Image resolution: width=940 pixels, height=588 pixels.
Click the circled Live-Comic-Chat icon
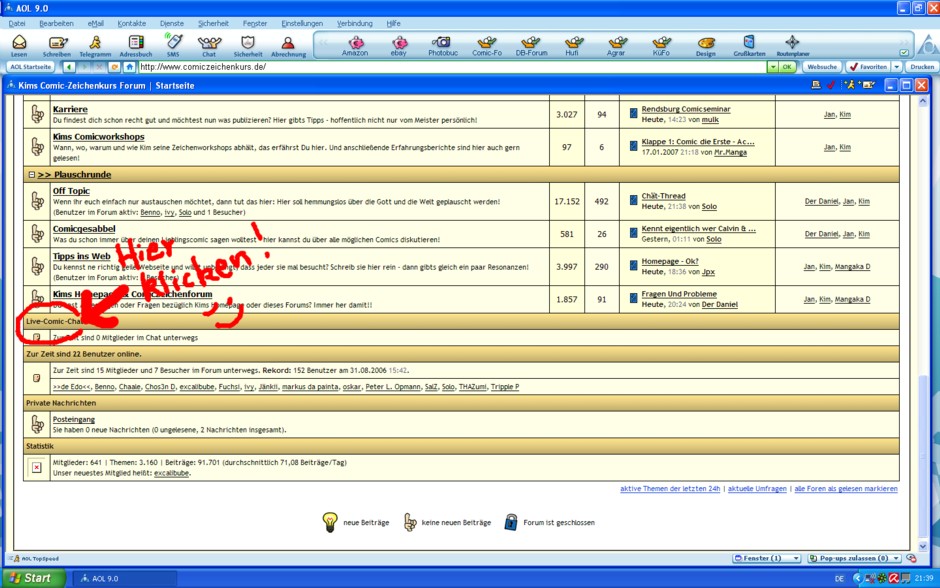tap(36, 338)
